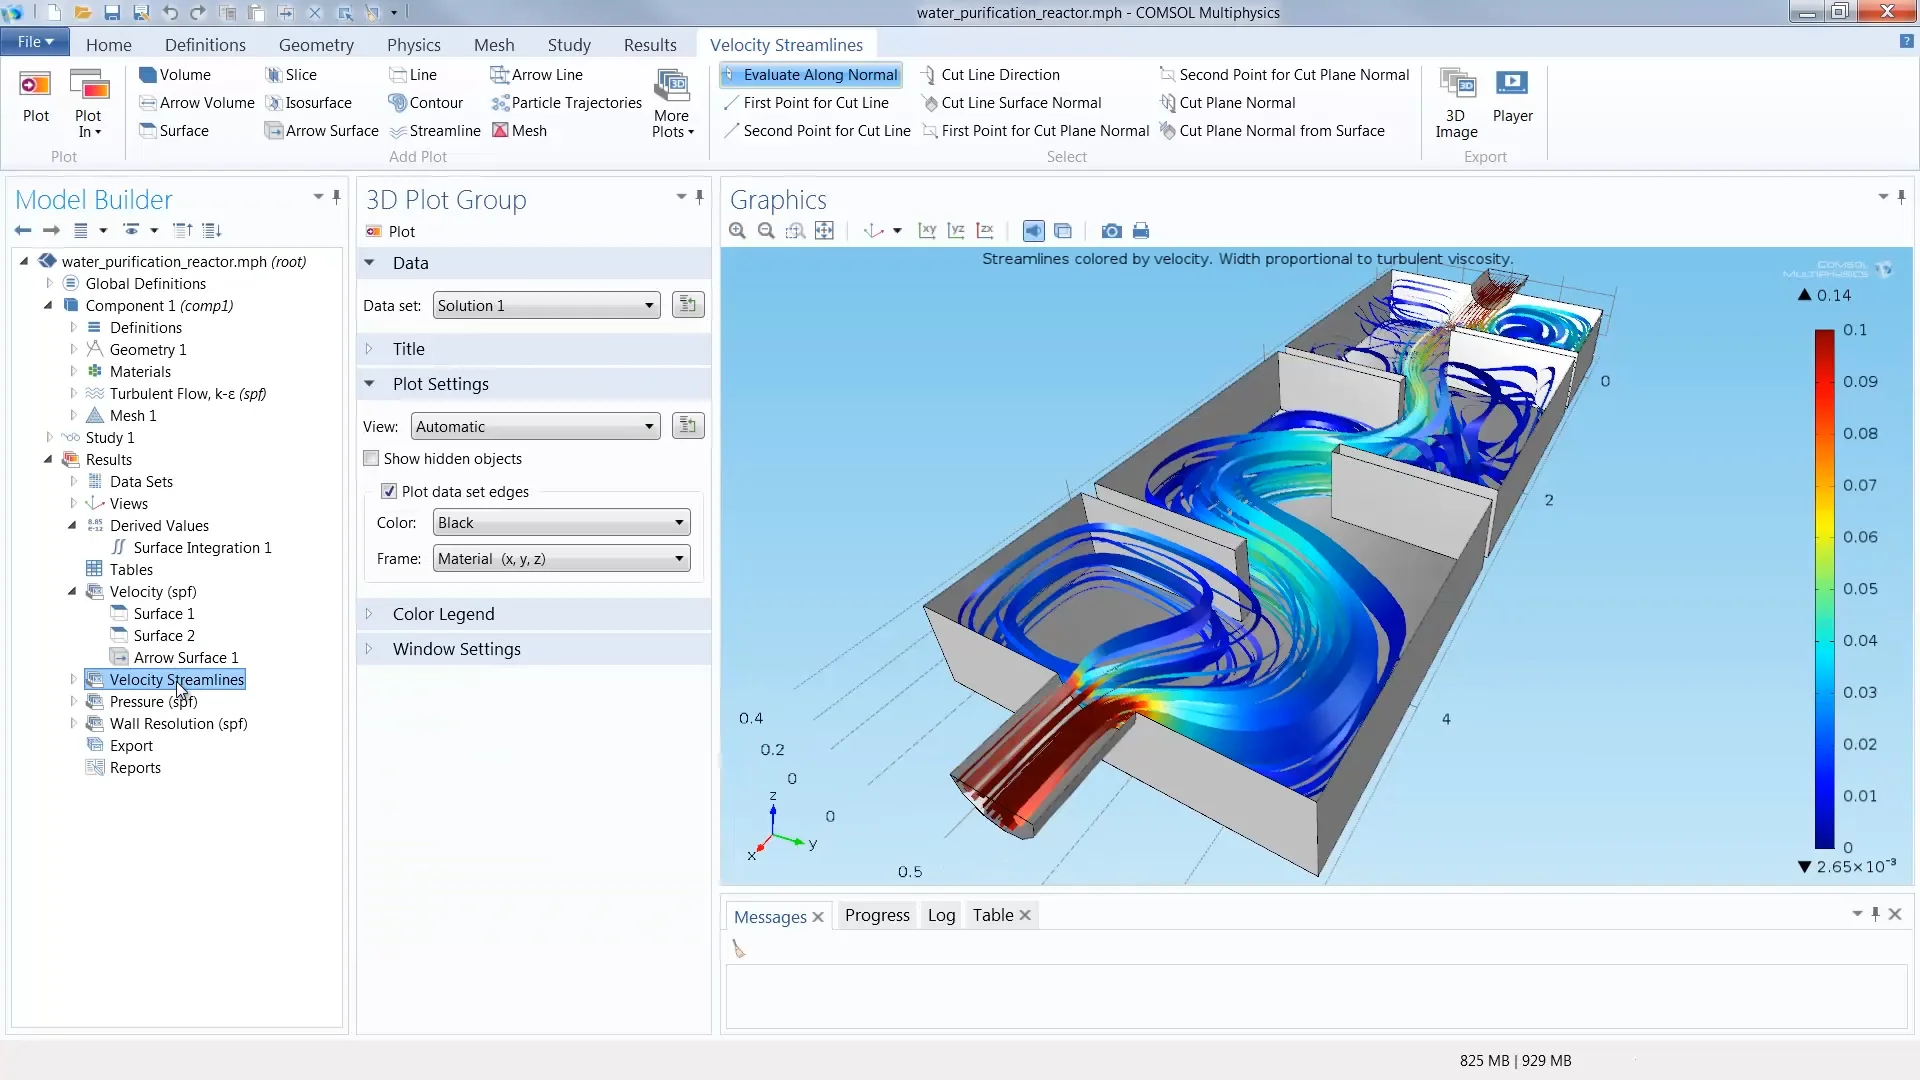Viewport: 1920px width, 1080px height.
Task: Open the Data set Solution 1 dropdown
Action: point(547,306)
